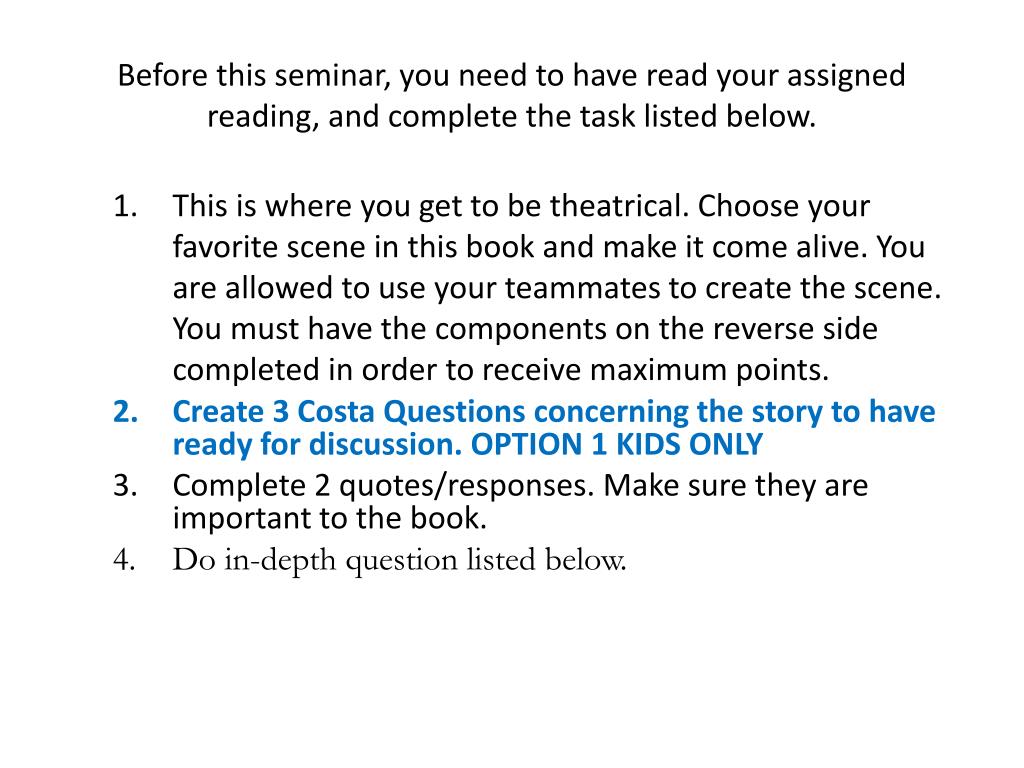
Task: Click list number 3
Action: pos(125,486)
